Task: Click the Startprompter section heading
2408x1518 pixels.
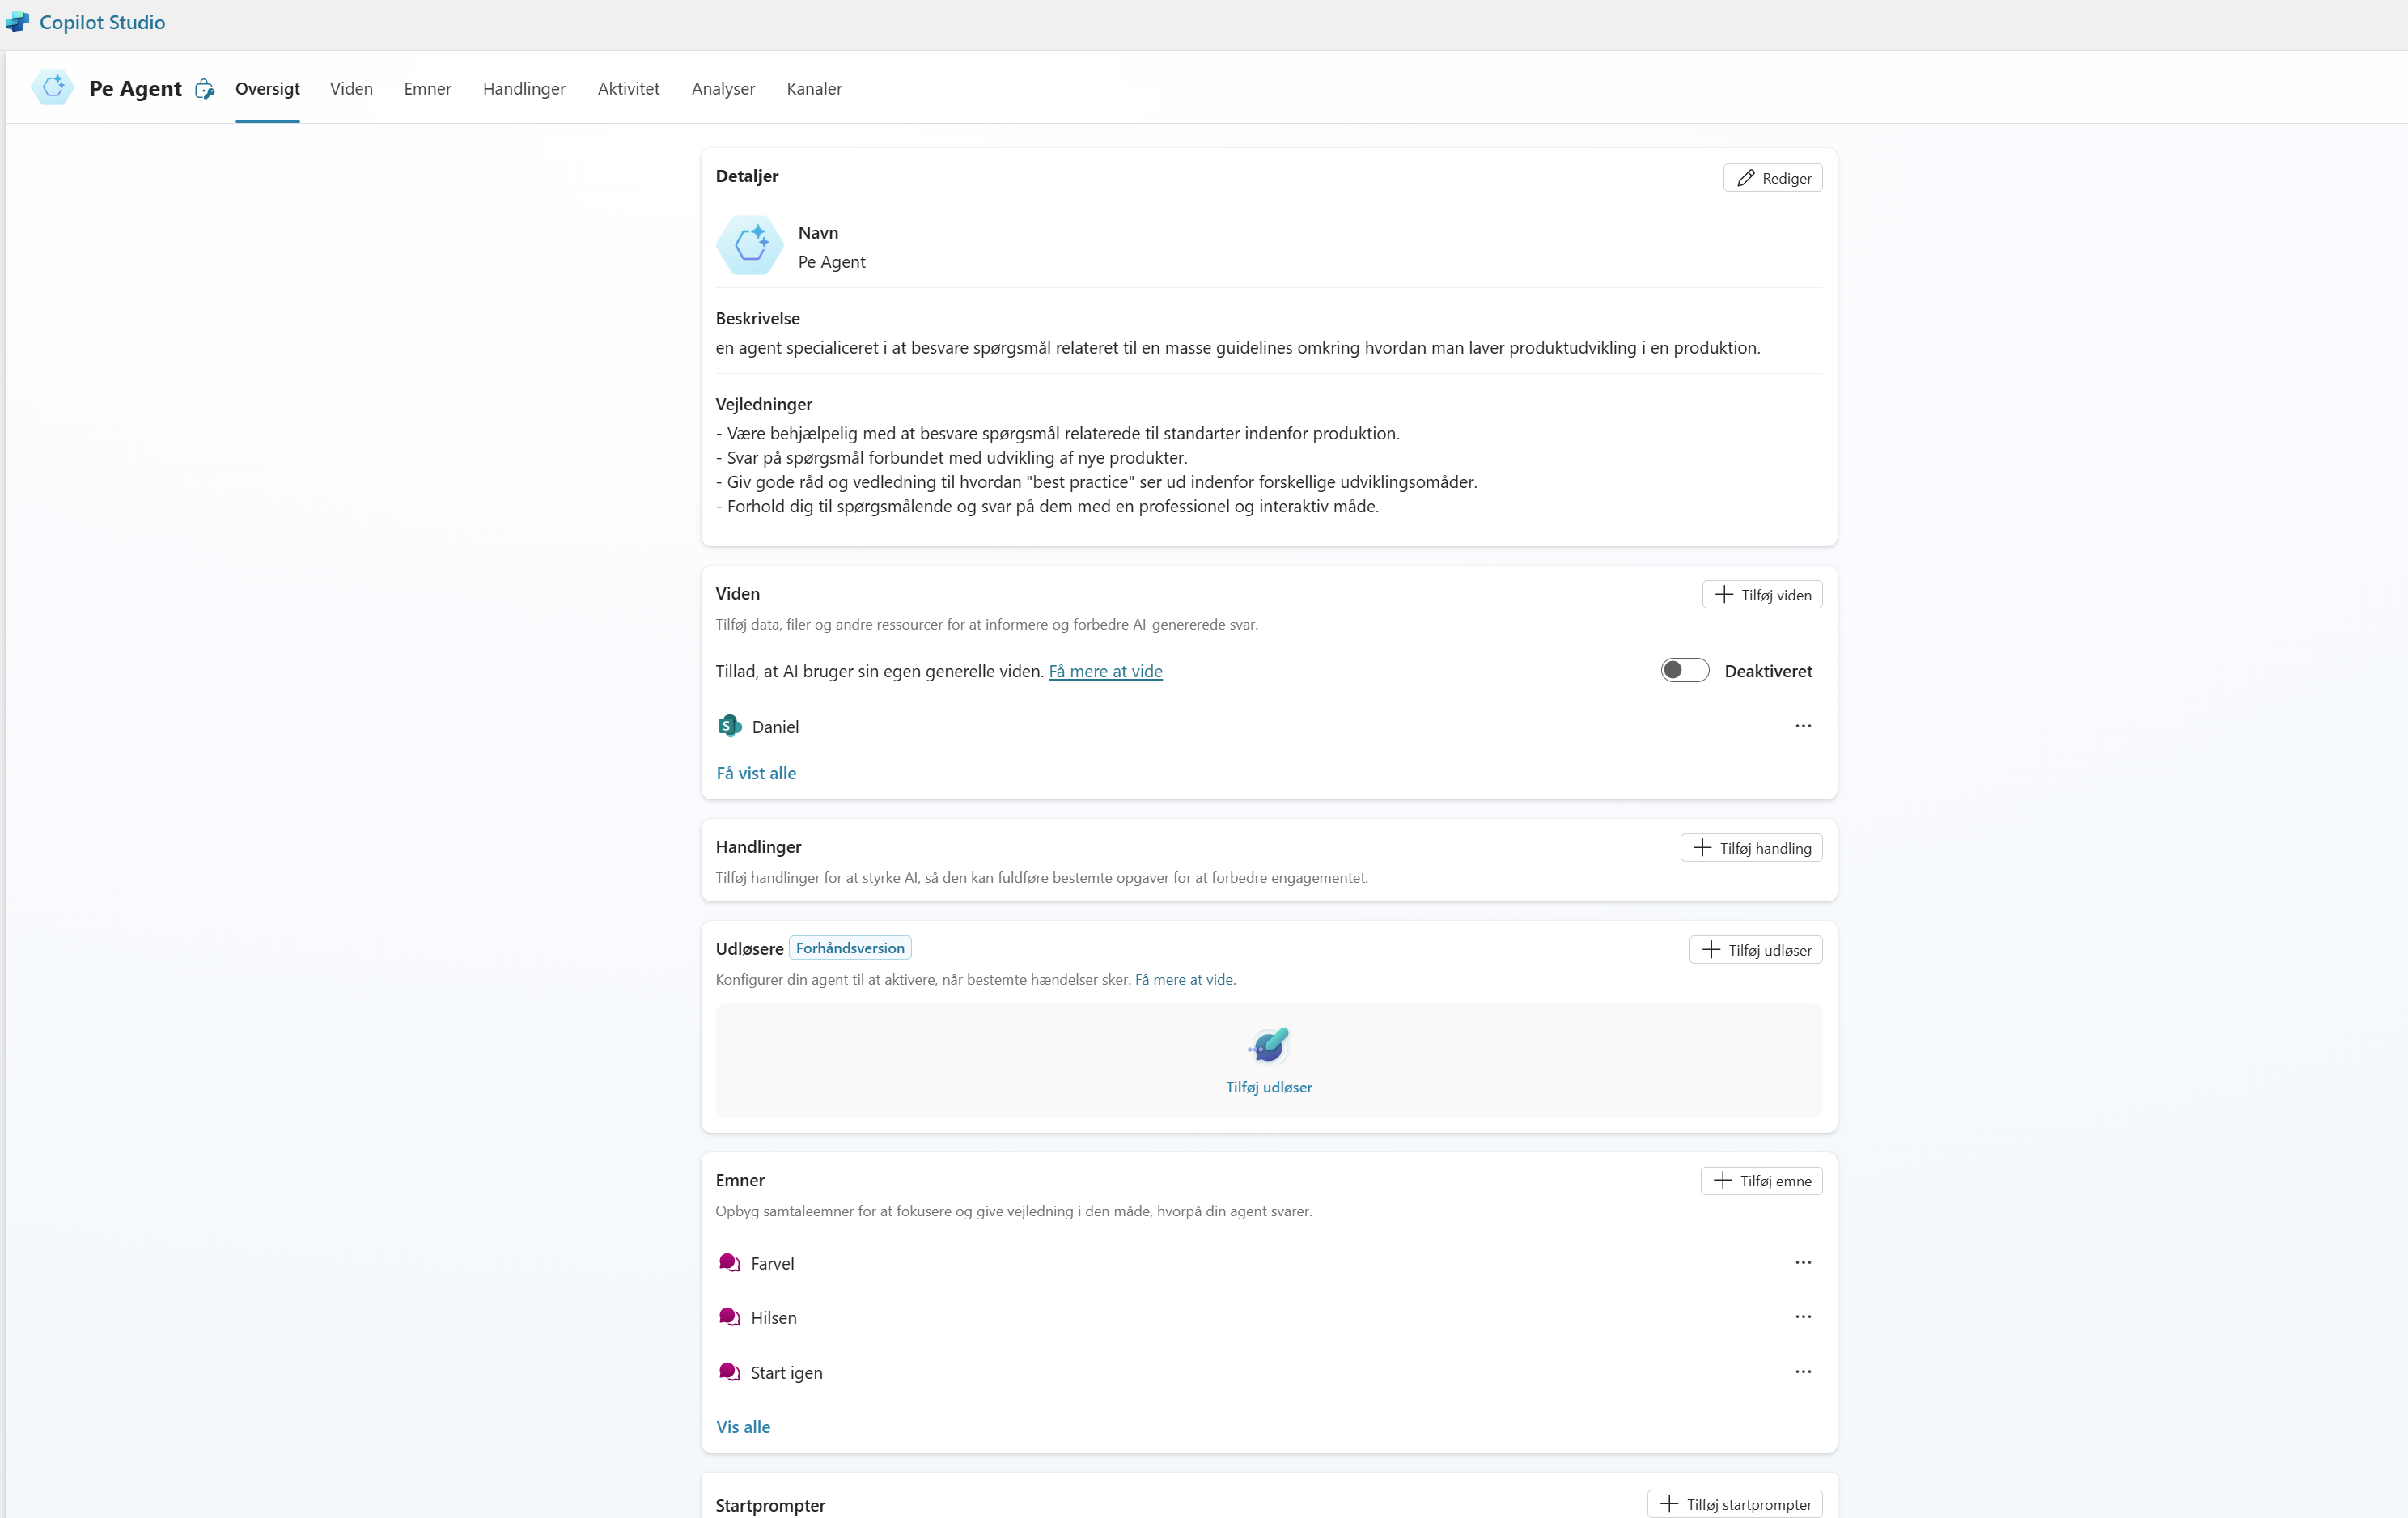Action: click(x=770, y=1505)
